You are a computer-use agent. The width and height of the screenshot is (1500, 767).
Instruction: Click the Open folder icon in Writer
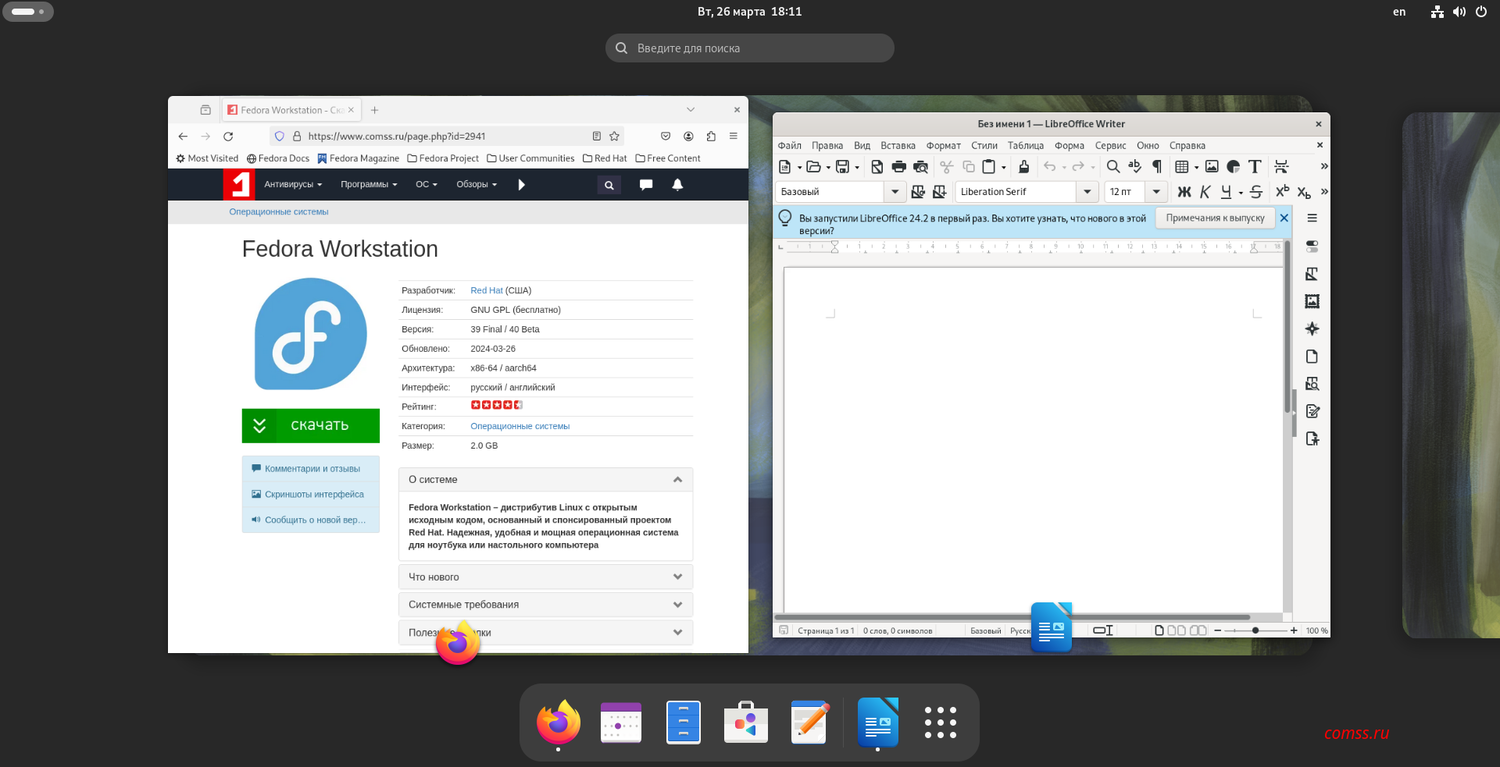(813, 167)
